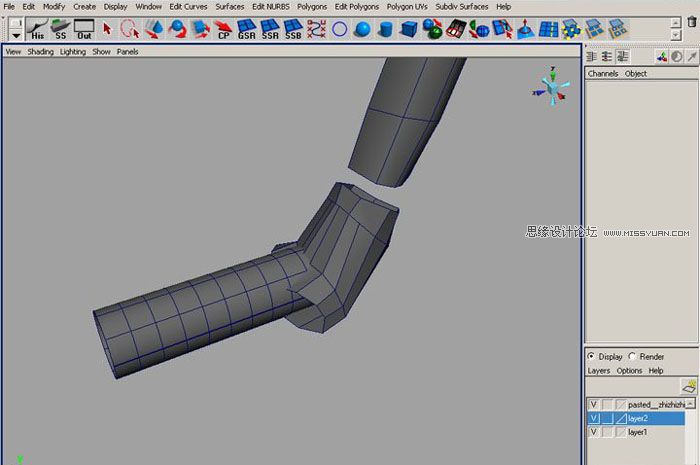Click the layer2 color swatch box
The image size is (700, 465).
(x=620, y=418)
